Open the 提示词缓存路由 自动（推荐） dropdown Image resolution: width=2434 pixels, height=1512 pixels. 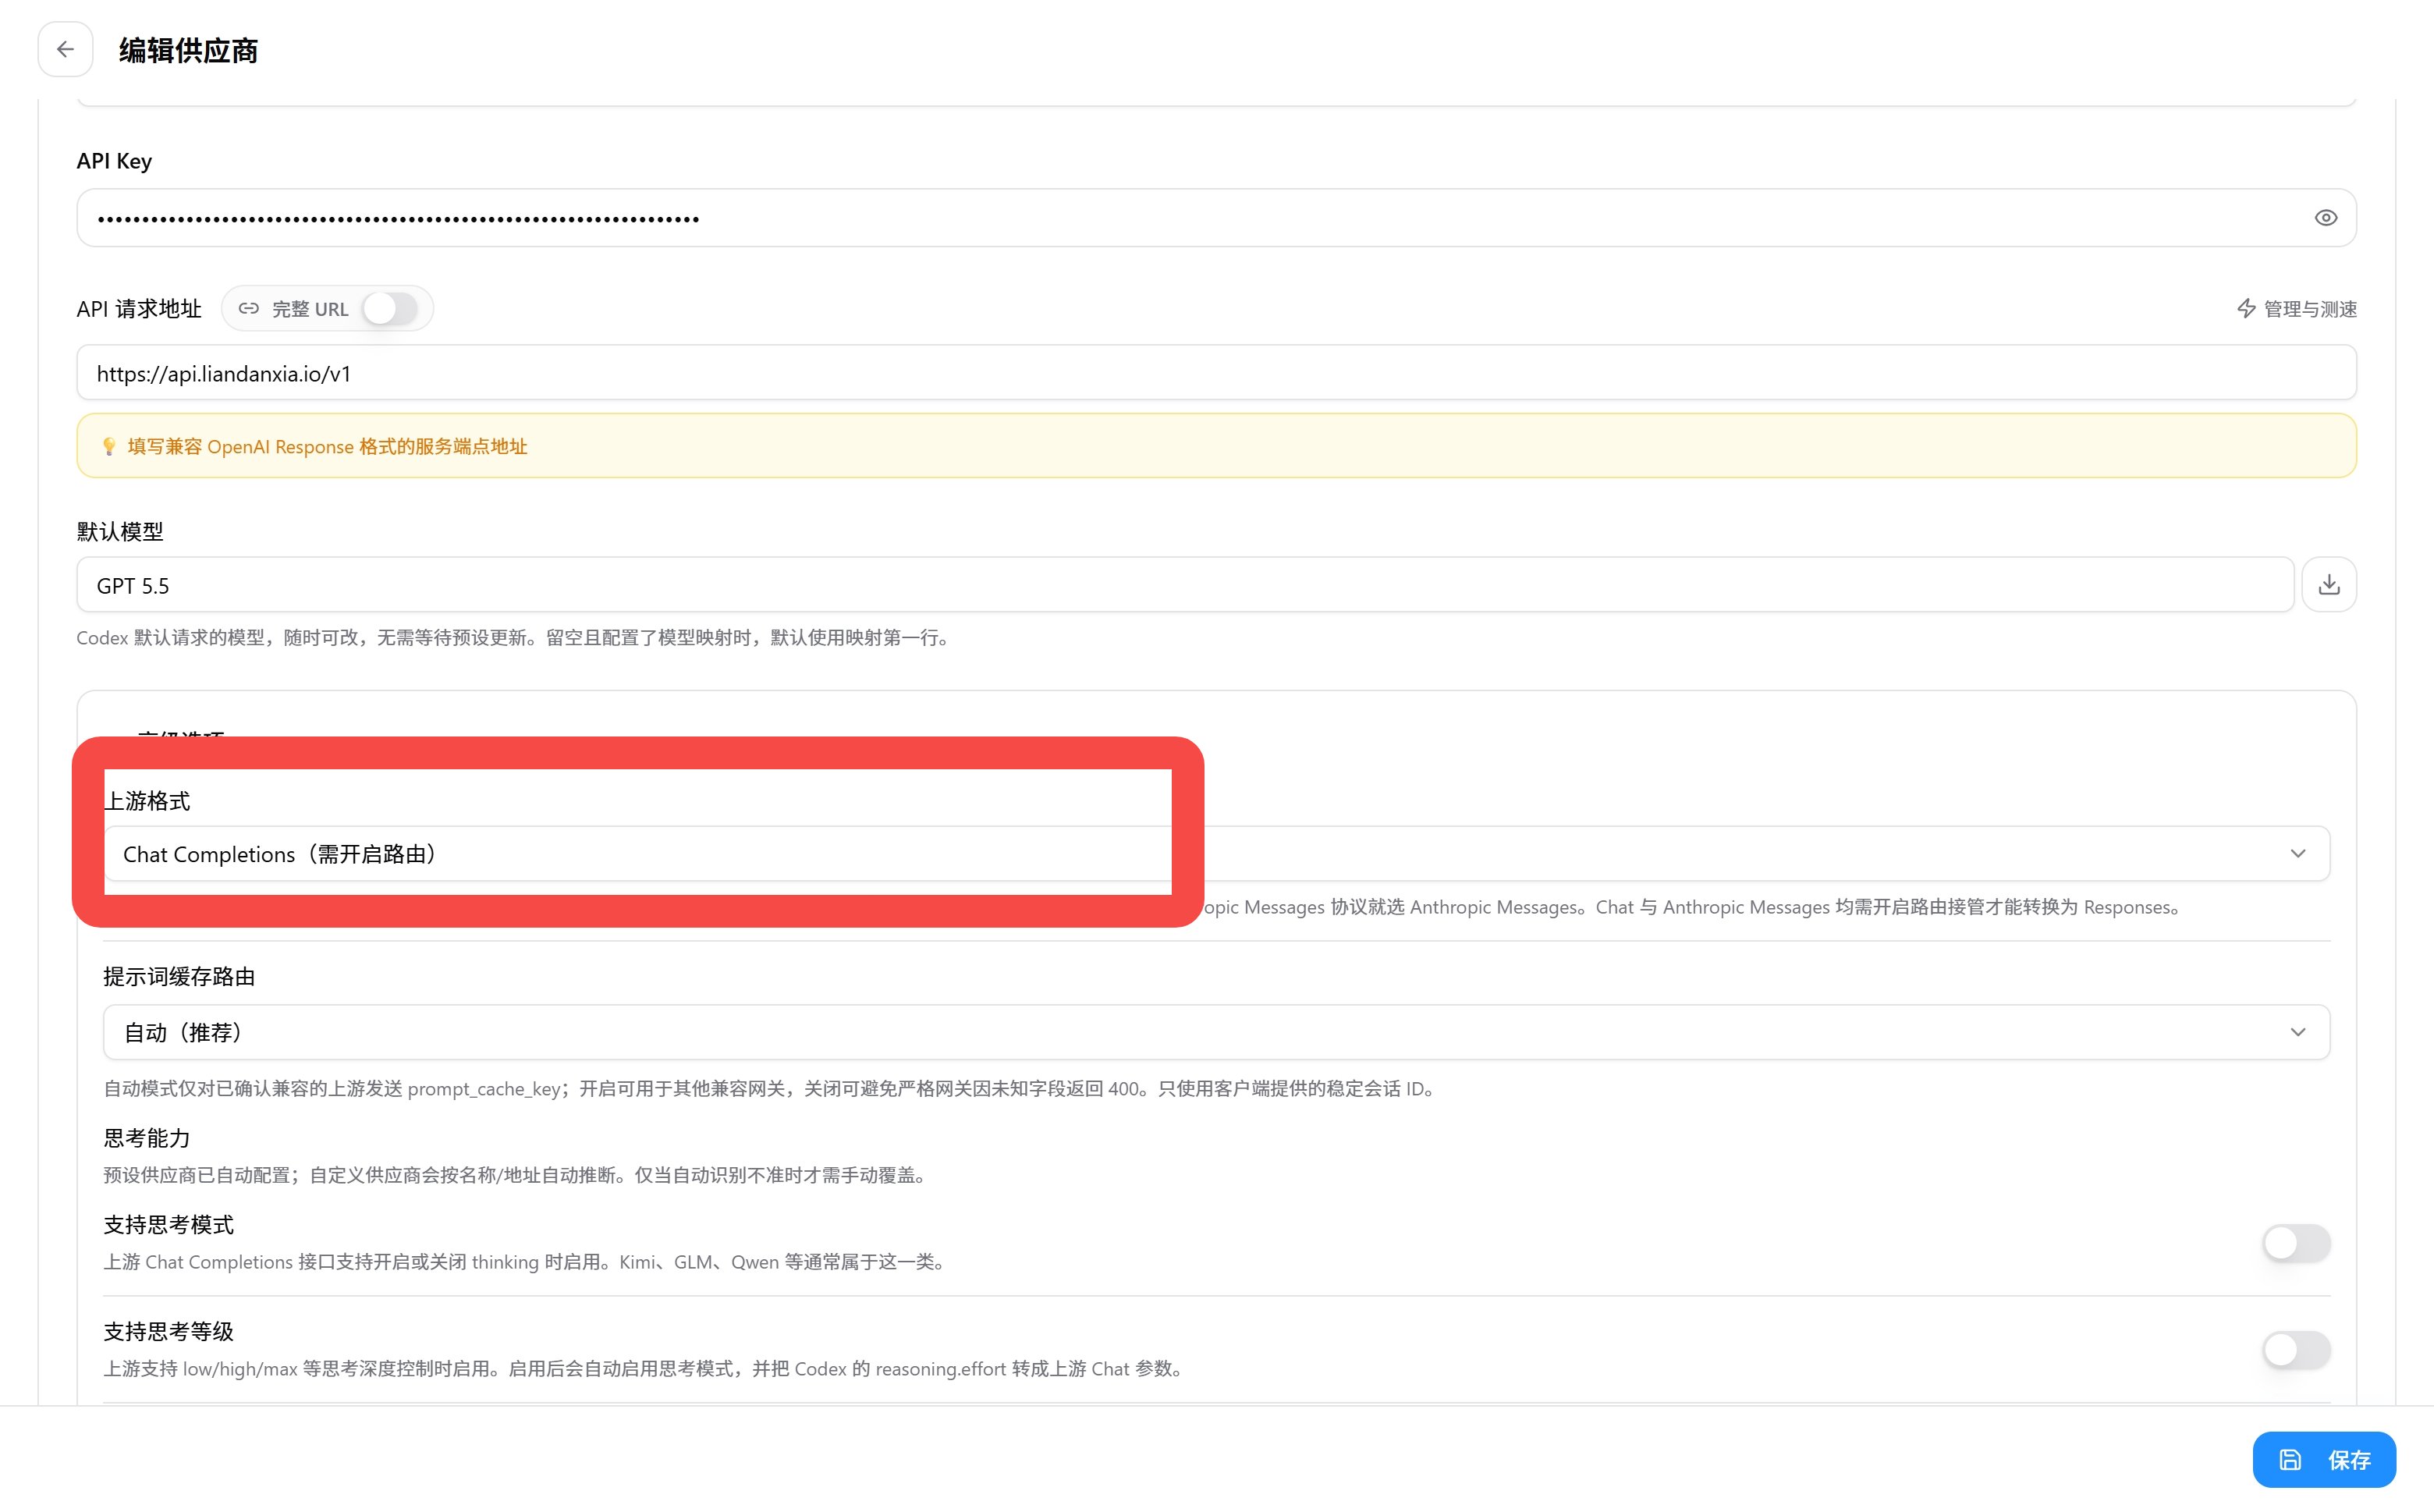pyautogui.click(x=1216, y=1032)
